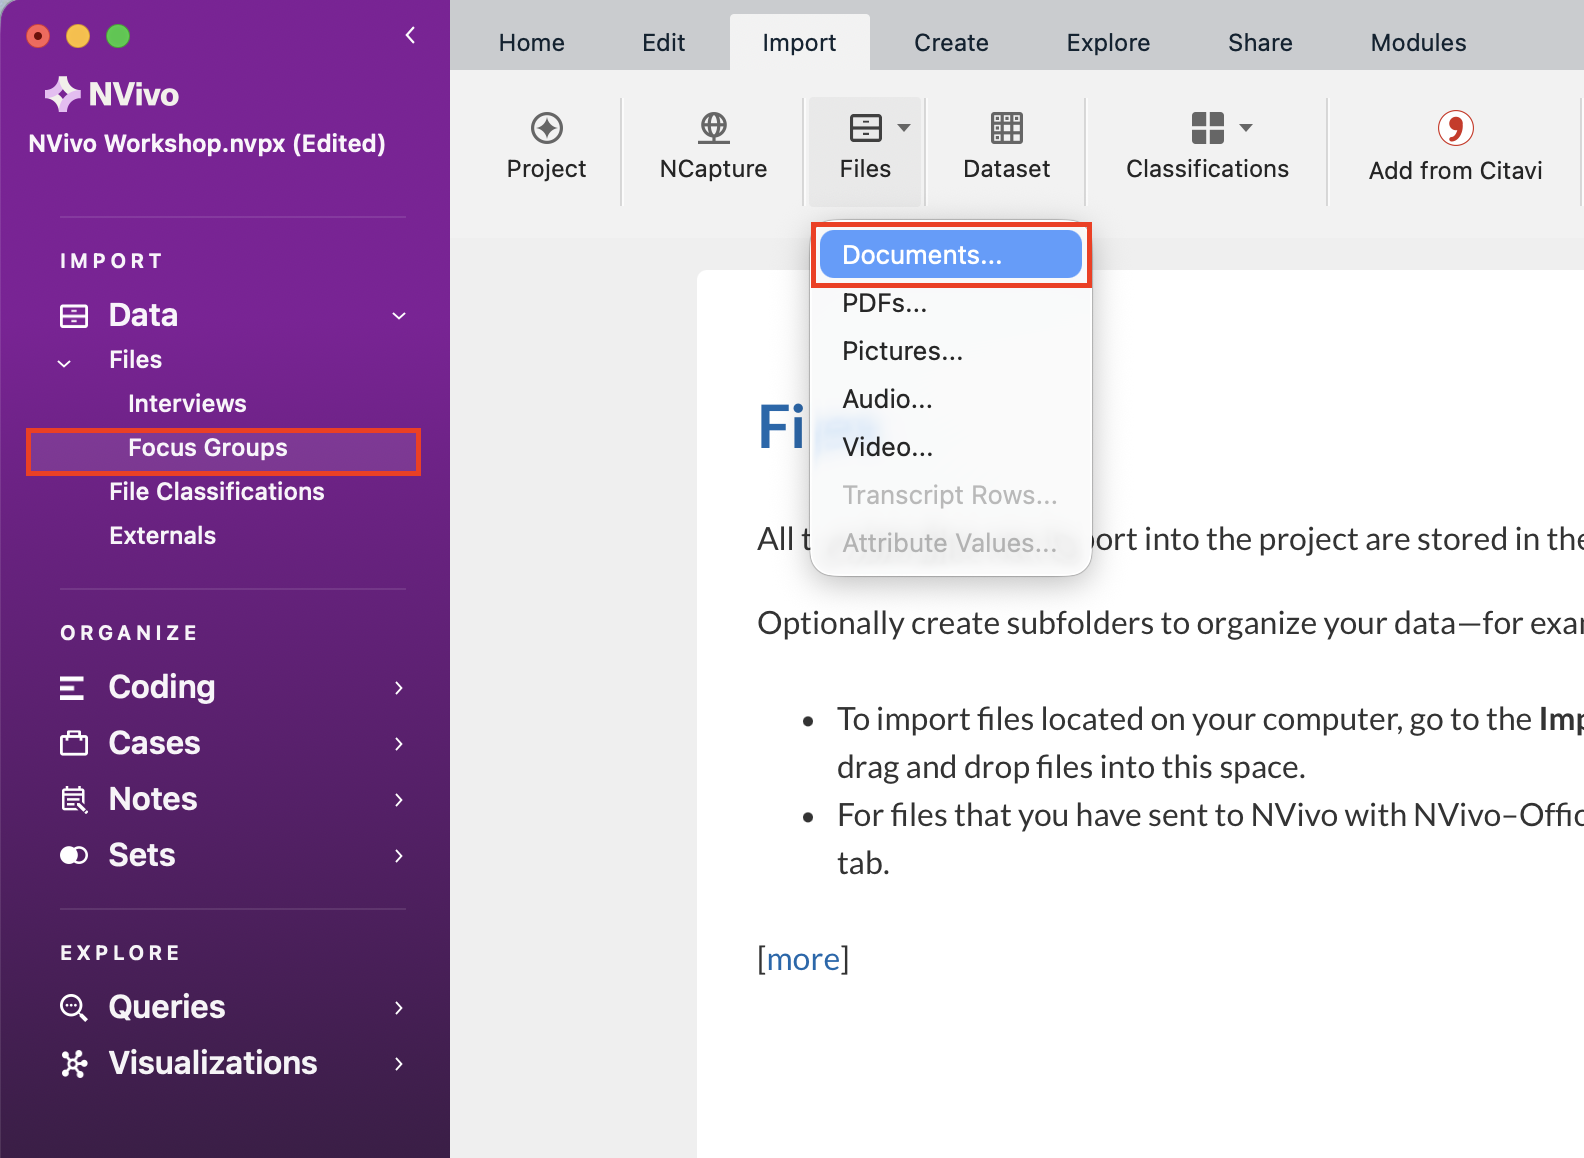Click the Queries magnifier icon
The width and height of the screenshot is (1584, 1158).
(x=74, y=1007)
